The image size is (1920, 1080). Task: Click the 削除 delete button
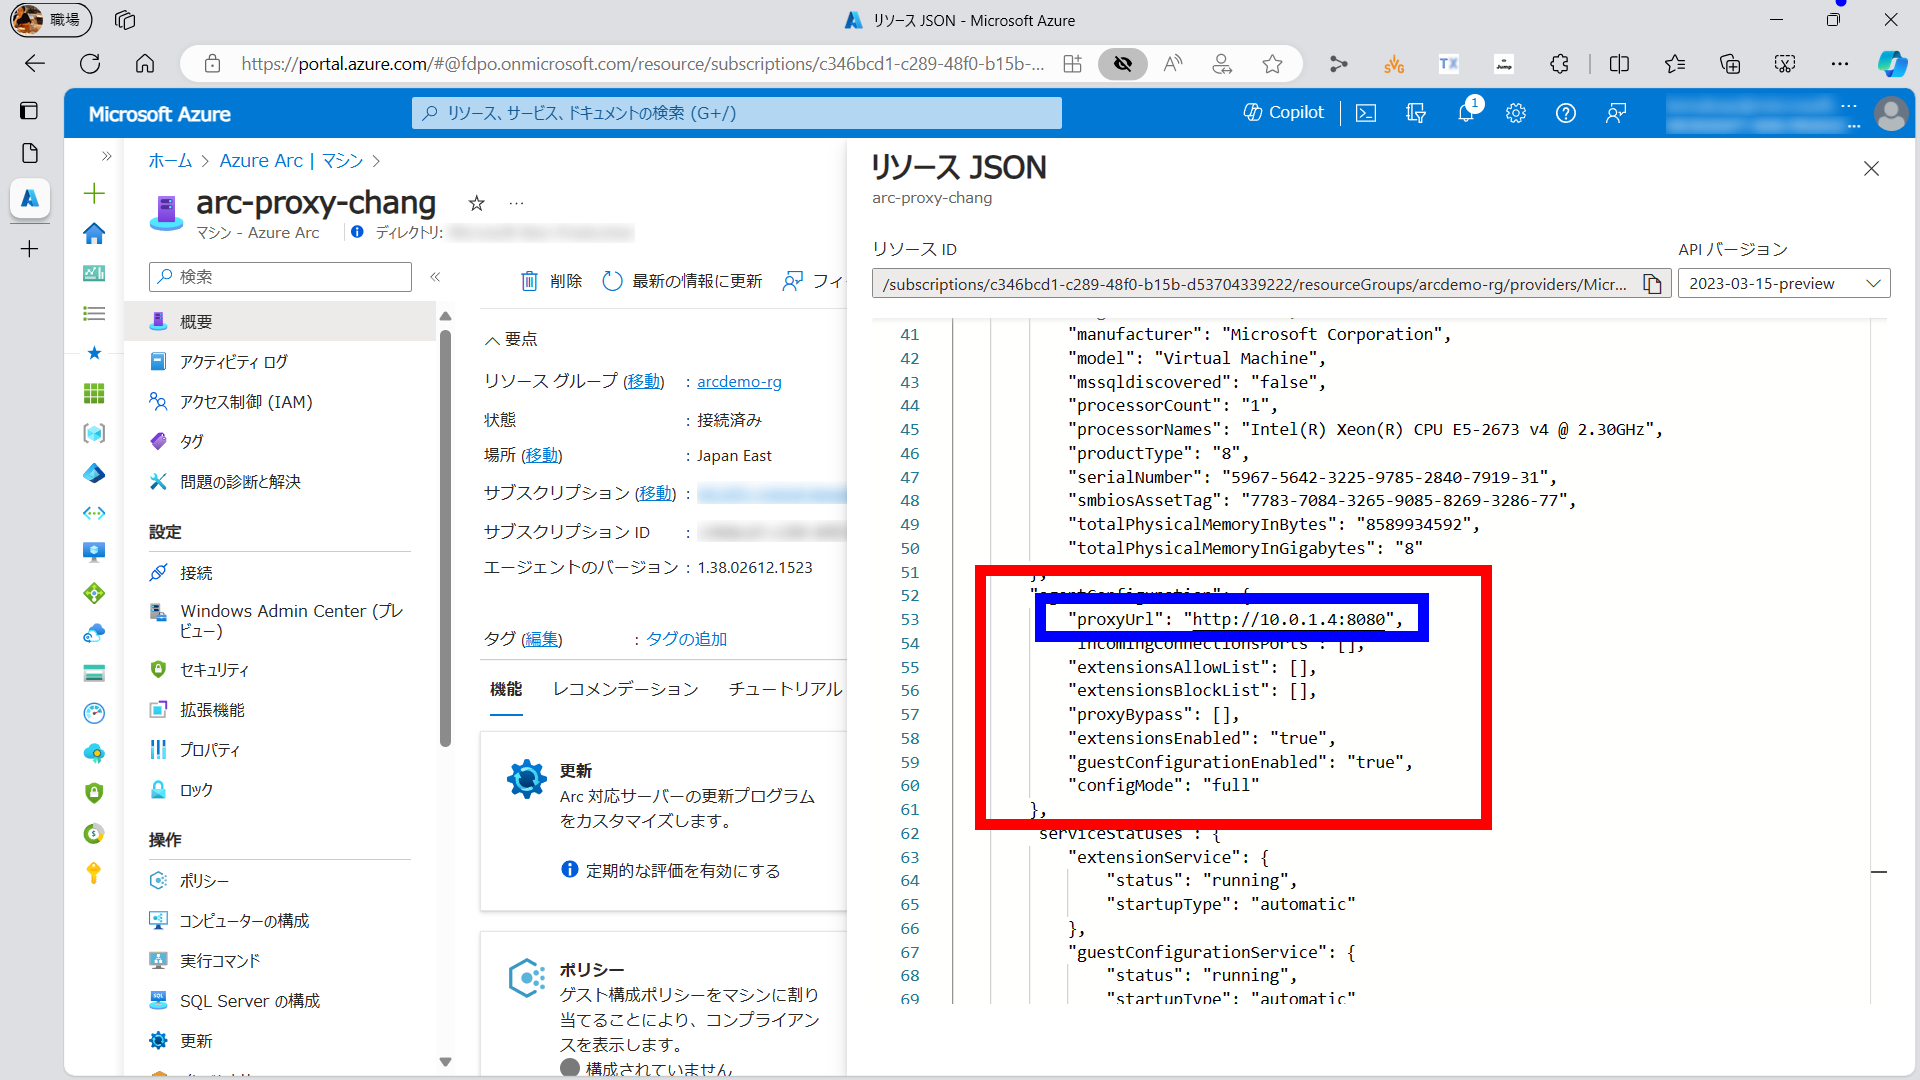[x=551, y=282]
